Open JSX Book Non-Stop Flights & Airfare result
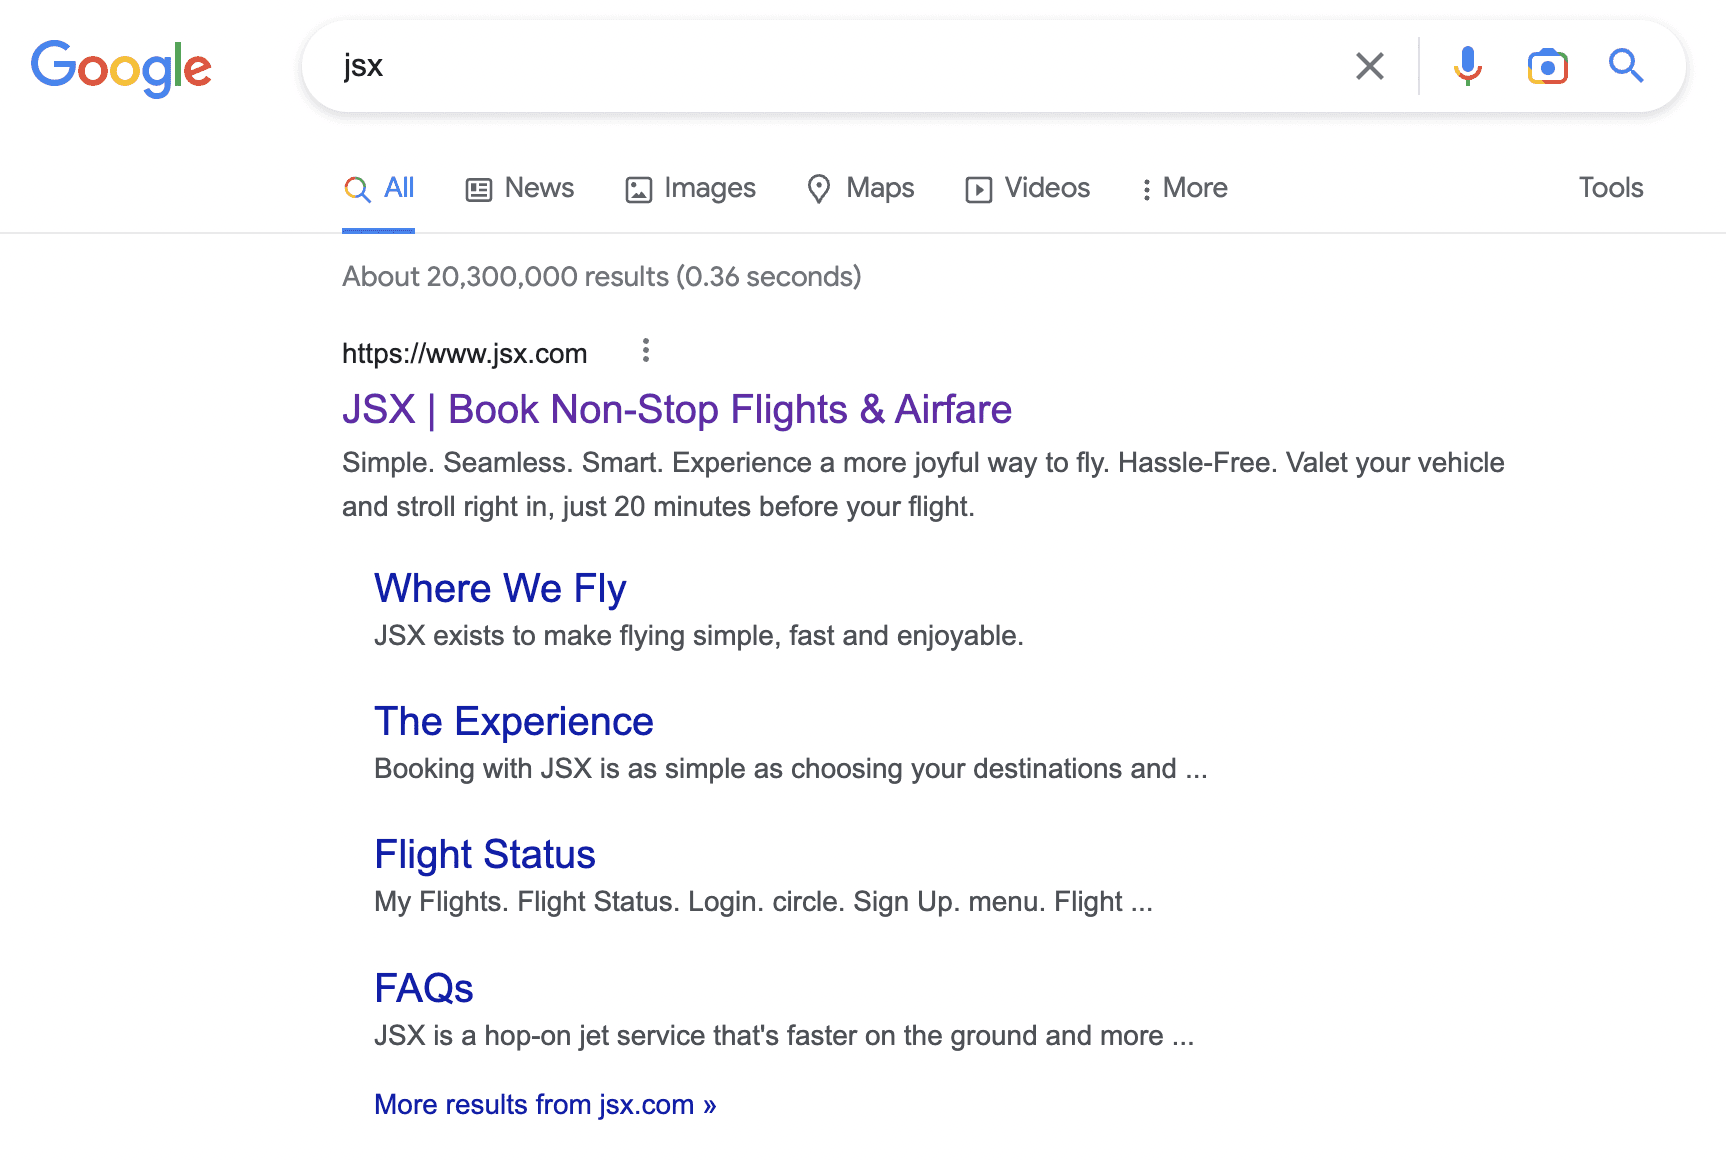Image resolution: width=1726 pixels, height=1160 pixels. click(x=677, y=410)
